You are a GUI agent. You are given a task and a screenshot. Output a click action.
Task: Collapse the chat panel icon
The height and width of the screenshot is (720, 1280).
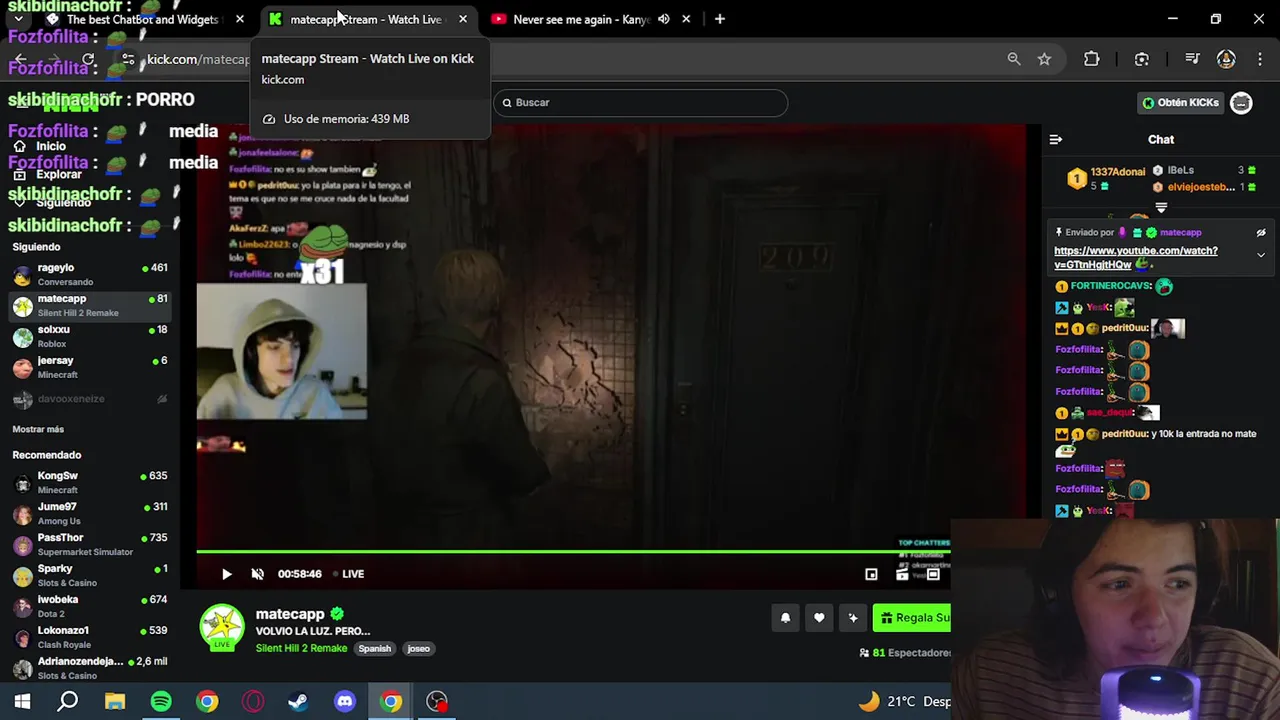click(x=1056, y=140)
